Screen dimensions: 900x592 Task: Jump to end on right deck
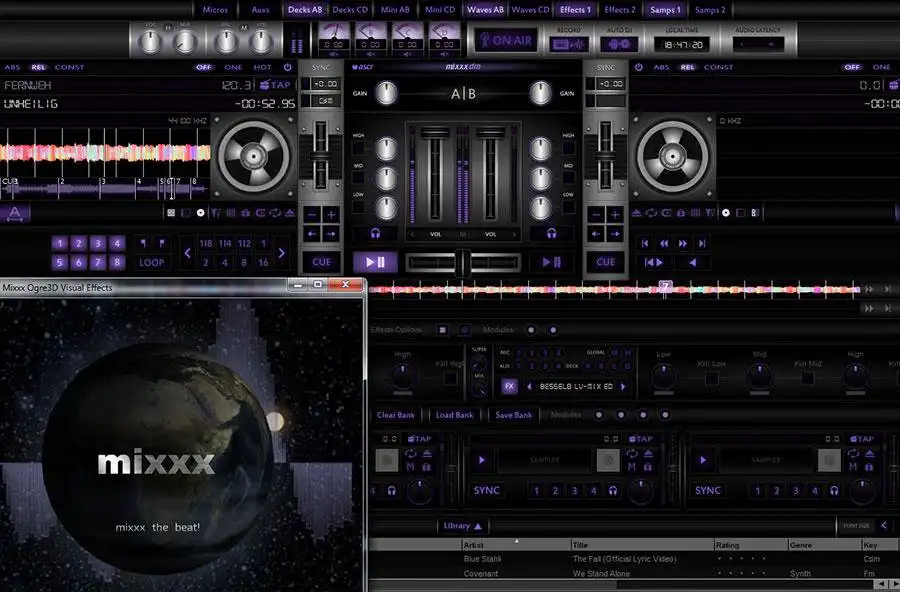(702, 243)
